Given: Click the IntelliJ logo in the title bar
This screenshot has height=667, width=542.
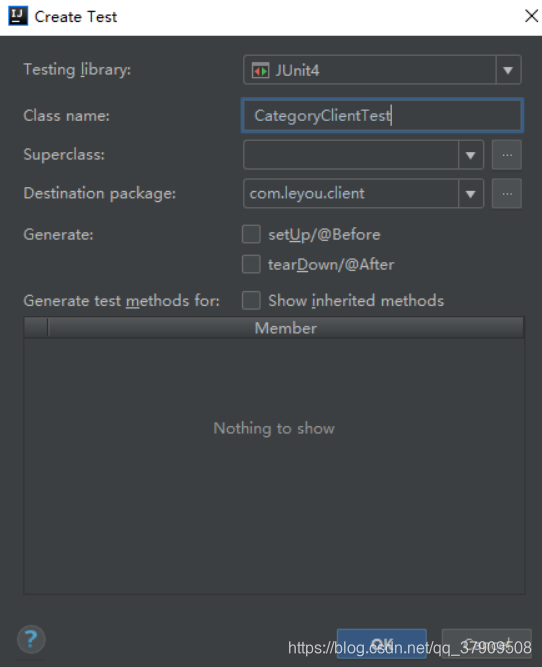Looking at the screenshot, I should point(18,16).
